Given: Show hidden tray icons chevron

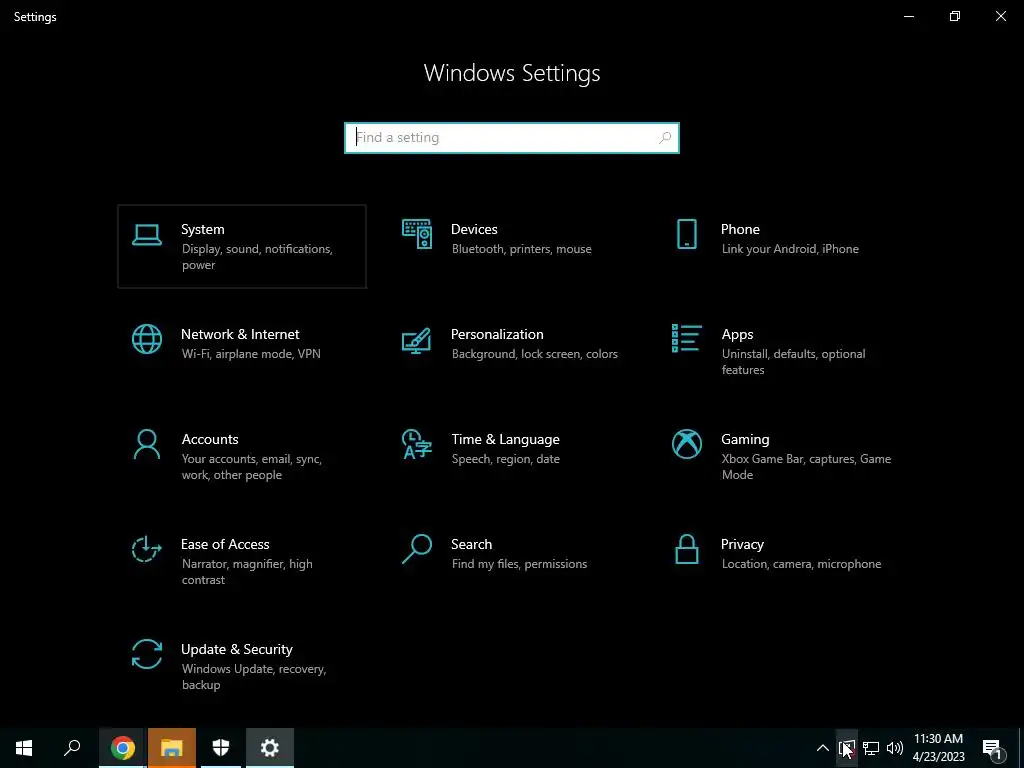Looking at the screenshot, I should coord(822,748).
